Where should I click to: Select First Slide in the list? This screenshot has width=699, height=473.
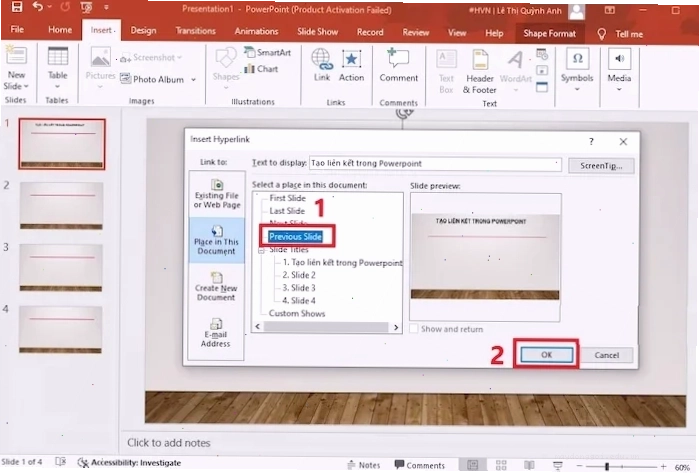click(x=288, y=198)
